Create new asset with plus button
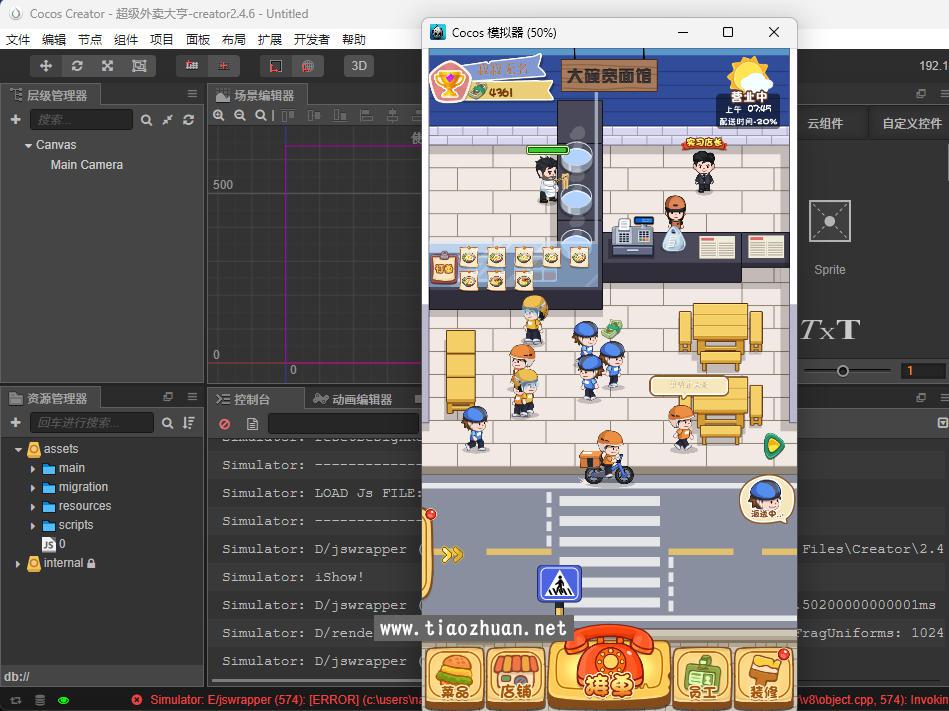 tap(16, 422)
